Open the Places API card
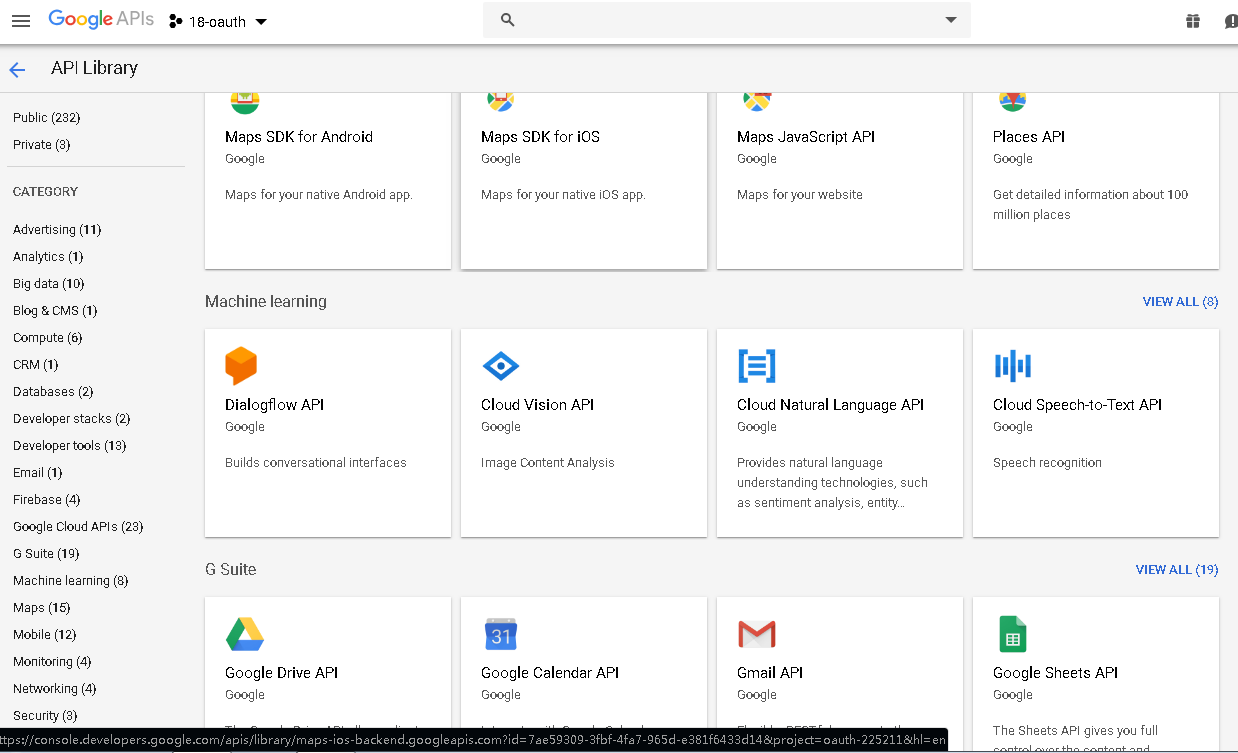 pyautogui.click(x=1095, y=180)
